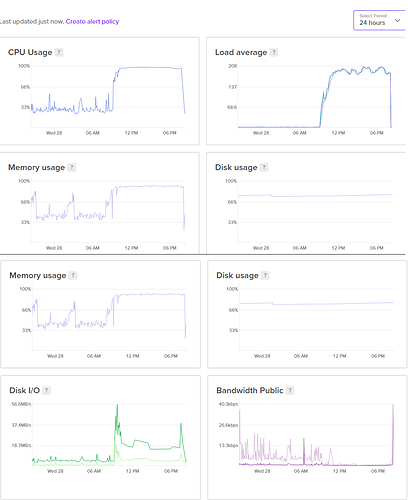Click help icon of Disk usage card below Load average
The height and width of the screenshot is (500, 408).
click(264, 167)
